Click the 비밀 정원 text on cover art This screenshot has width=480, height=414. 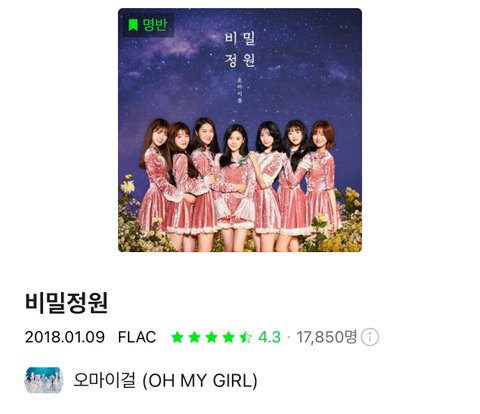coord(240,49)
